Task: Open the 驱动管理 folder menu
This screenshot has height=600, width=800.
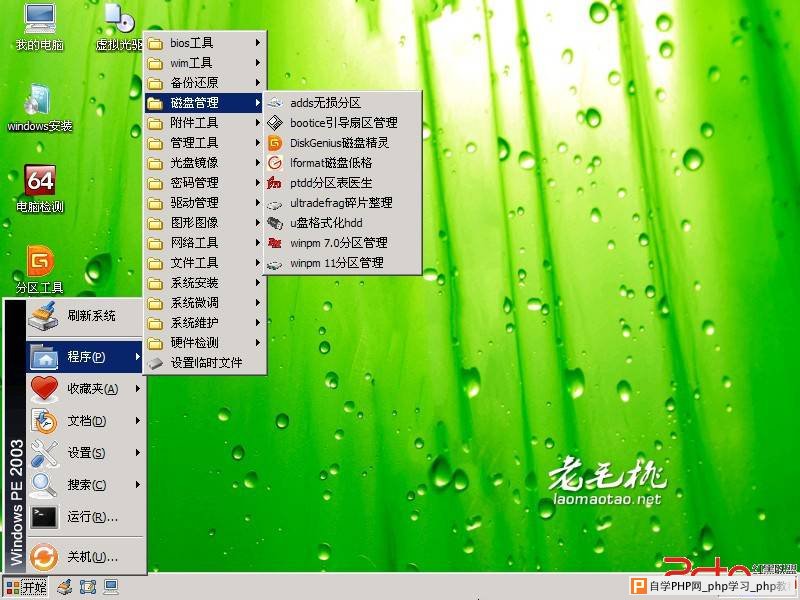Action: 205,203
